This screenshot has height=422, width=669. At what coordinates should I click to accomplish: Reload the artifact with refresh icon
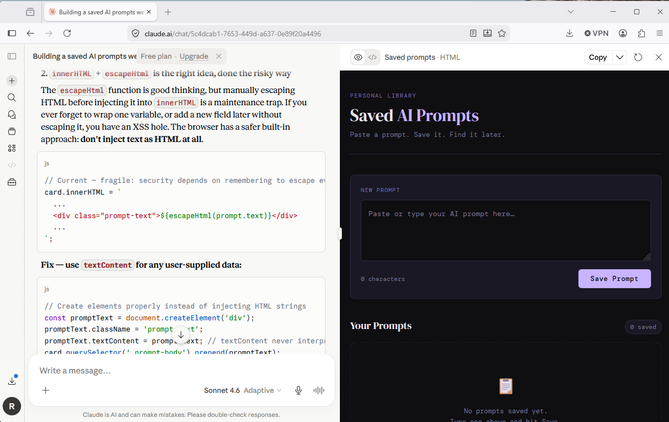[x=638, y=57]
